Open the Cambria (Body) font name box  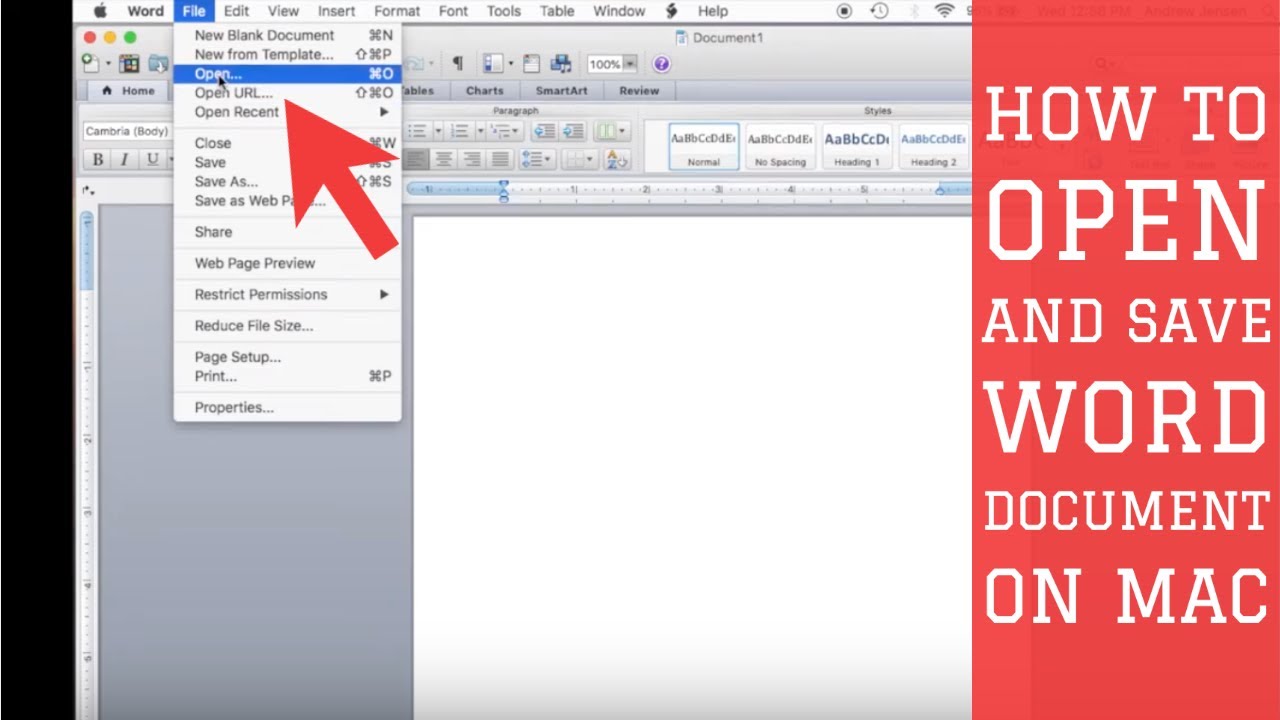coord(127,132)
